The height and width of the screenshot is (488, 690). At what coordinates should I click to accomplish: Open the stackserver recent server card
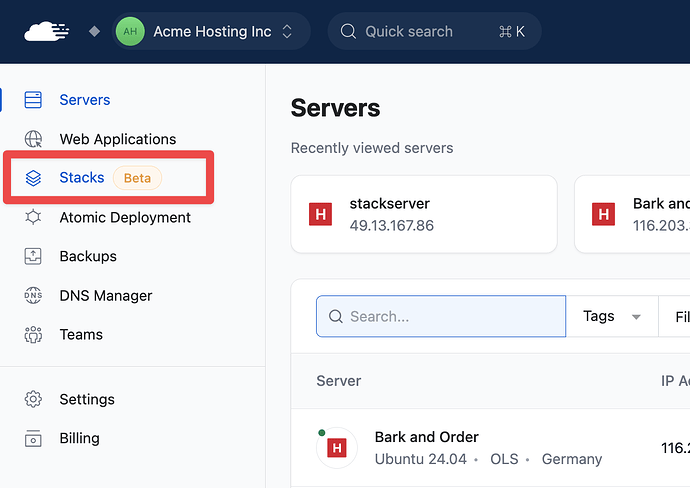[424, 214]
